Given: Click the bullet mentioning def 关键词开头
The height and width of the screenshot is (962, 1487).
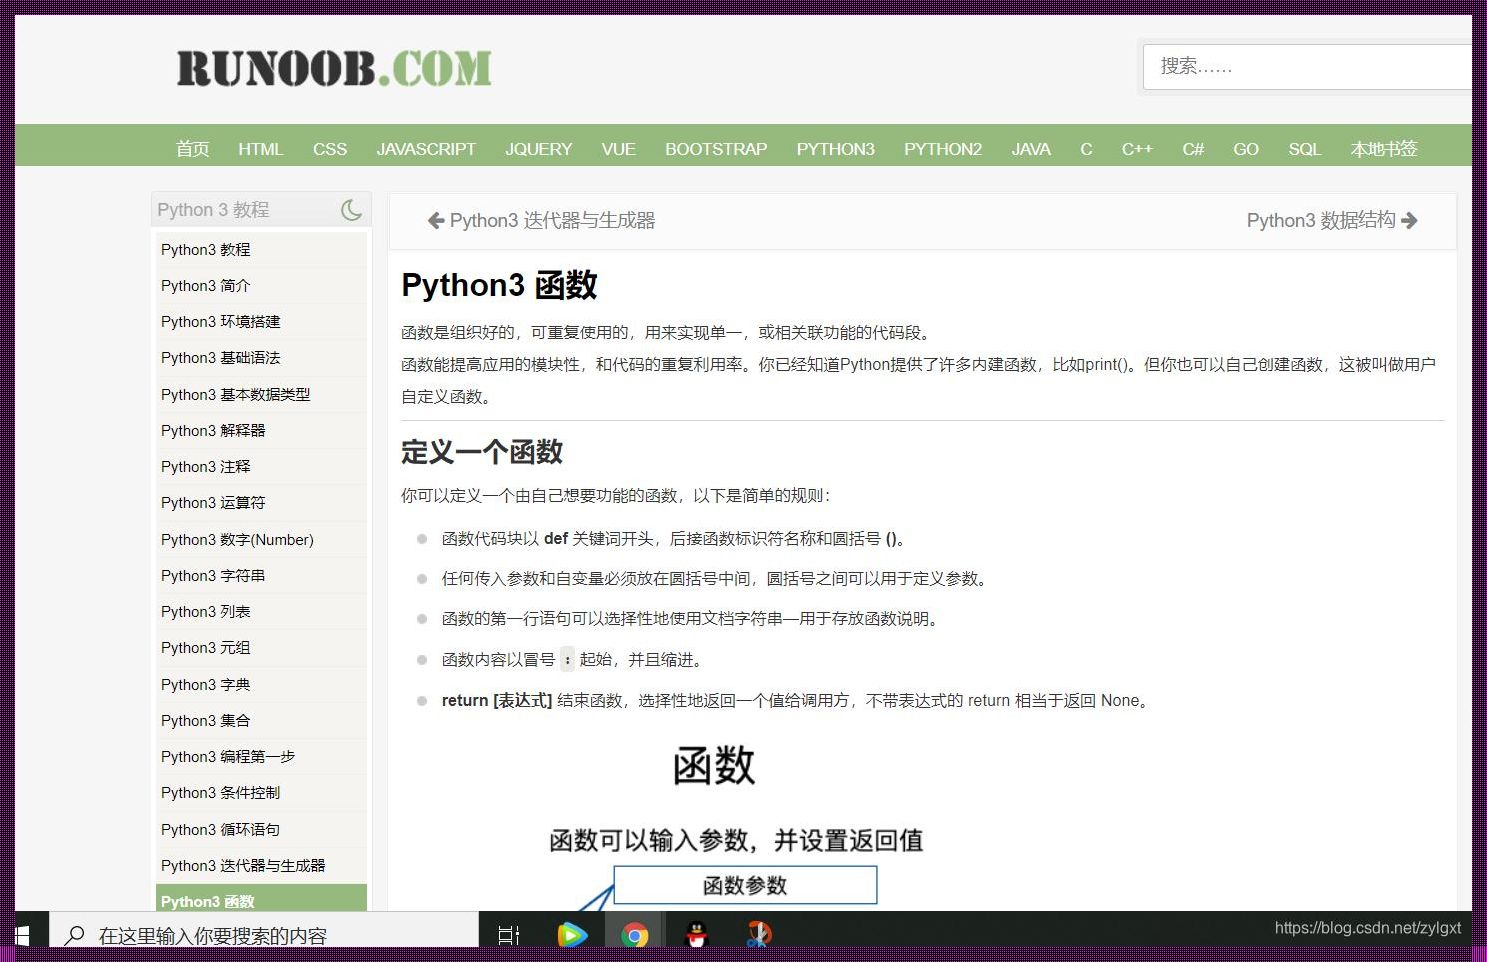Looking at the screenshot, I should click(674, 538).
